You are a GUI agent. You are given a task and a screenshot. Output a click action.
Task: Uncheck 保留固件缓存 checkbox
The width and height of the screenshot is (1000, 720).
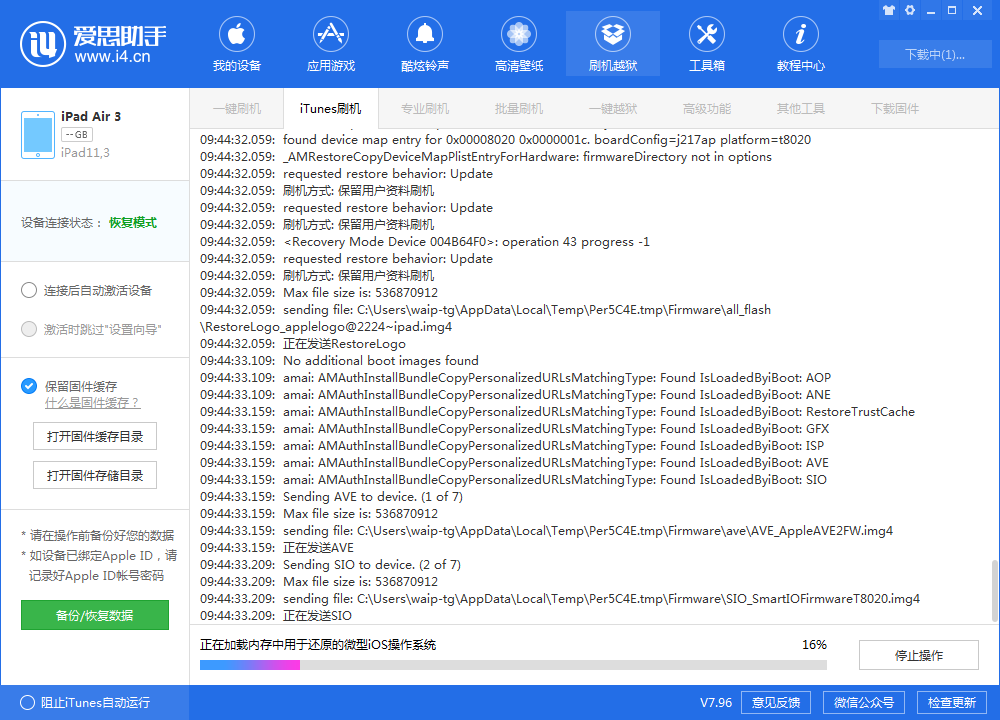[x=29, y=386]
